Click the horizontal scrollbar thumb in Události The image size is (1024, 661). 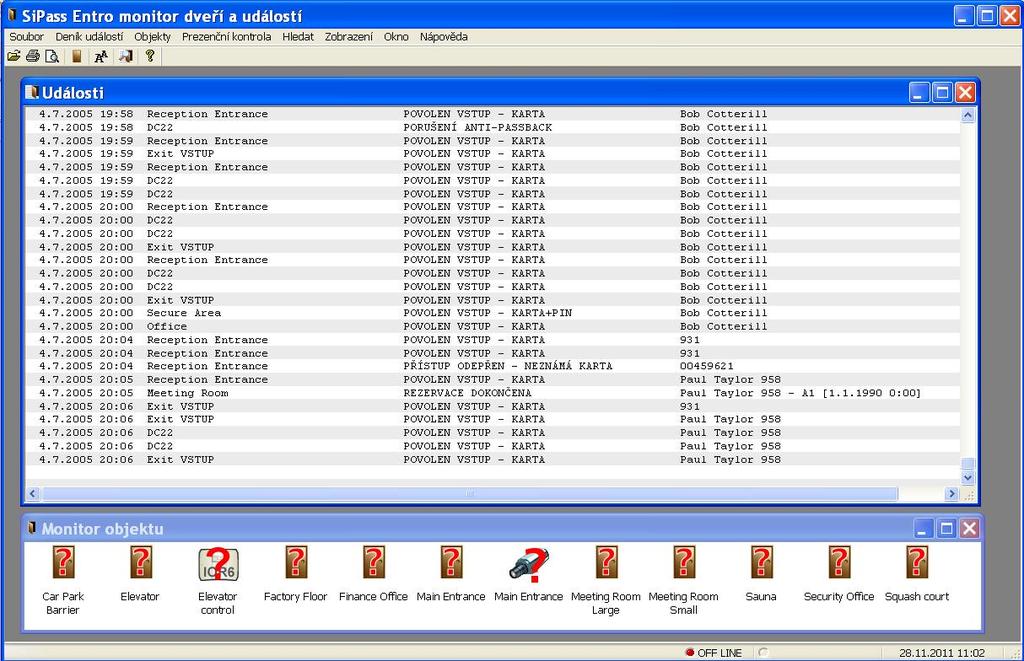[470, 494]
